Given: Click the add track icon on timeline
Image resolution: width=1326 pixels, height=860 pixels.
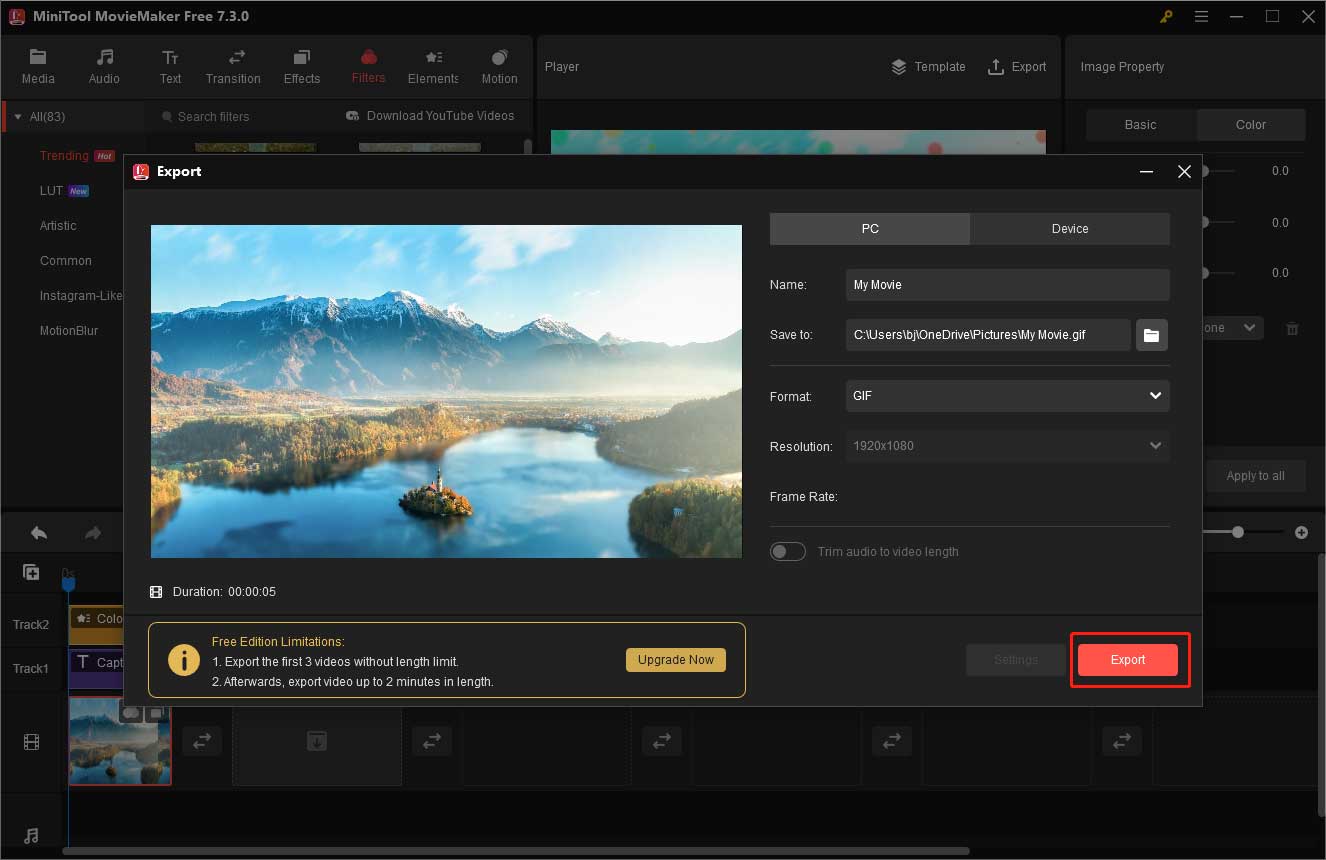Looking at the screenshot, I should tap(32, 572).
